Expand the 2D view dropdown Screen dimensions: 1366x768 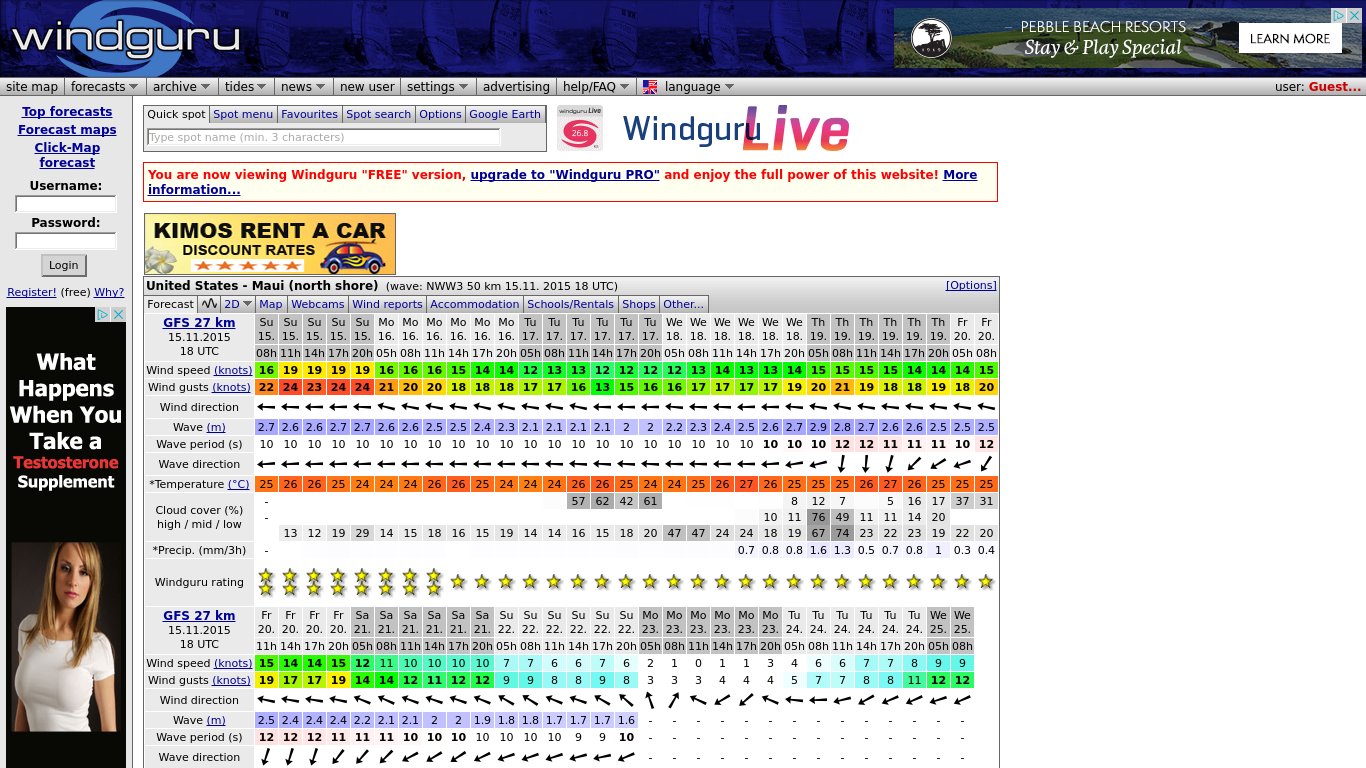[238, 304]
